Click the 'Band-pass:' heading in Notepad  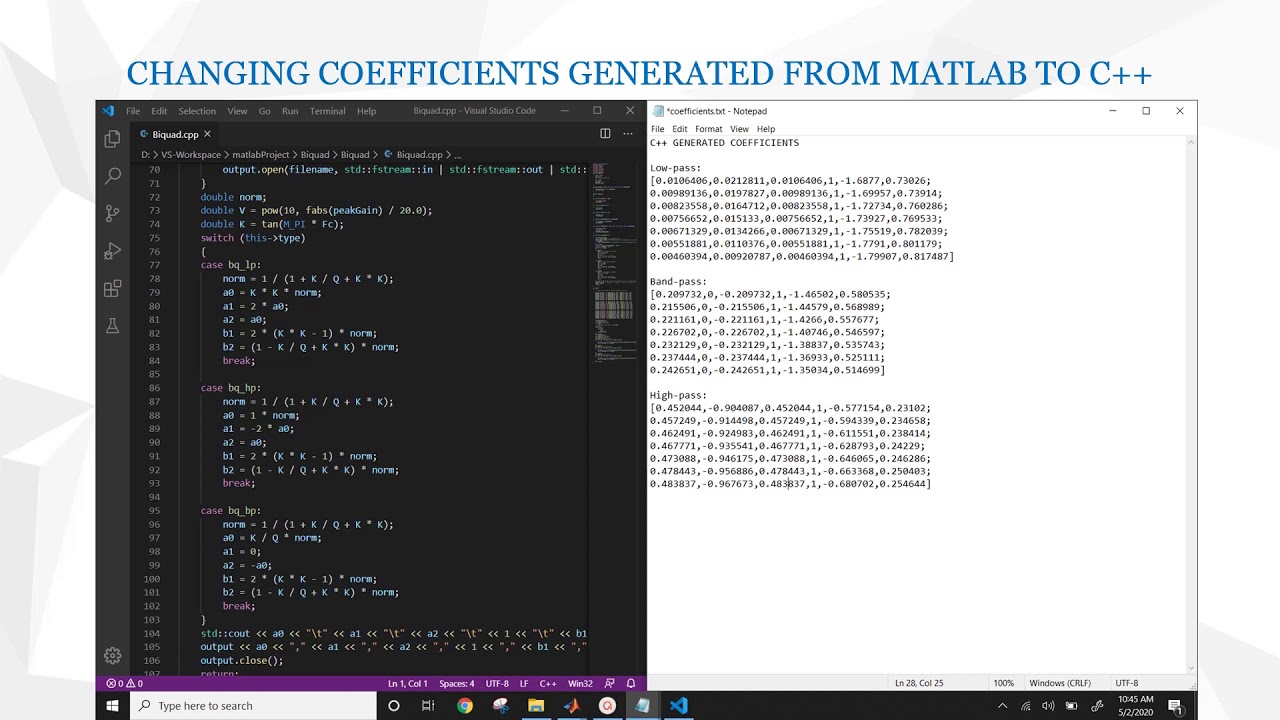click(679, 282)
